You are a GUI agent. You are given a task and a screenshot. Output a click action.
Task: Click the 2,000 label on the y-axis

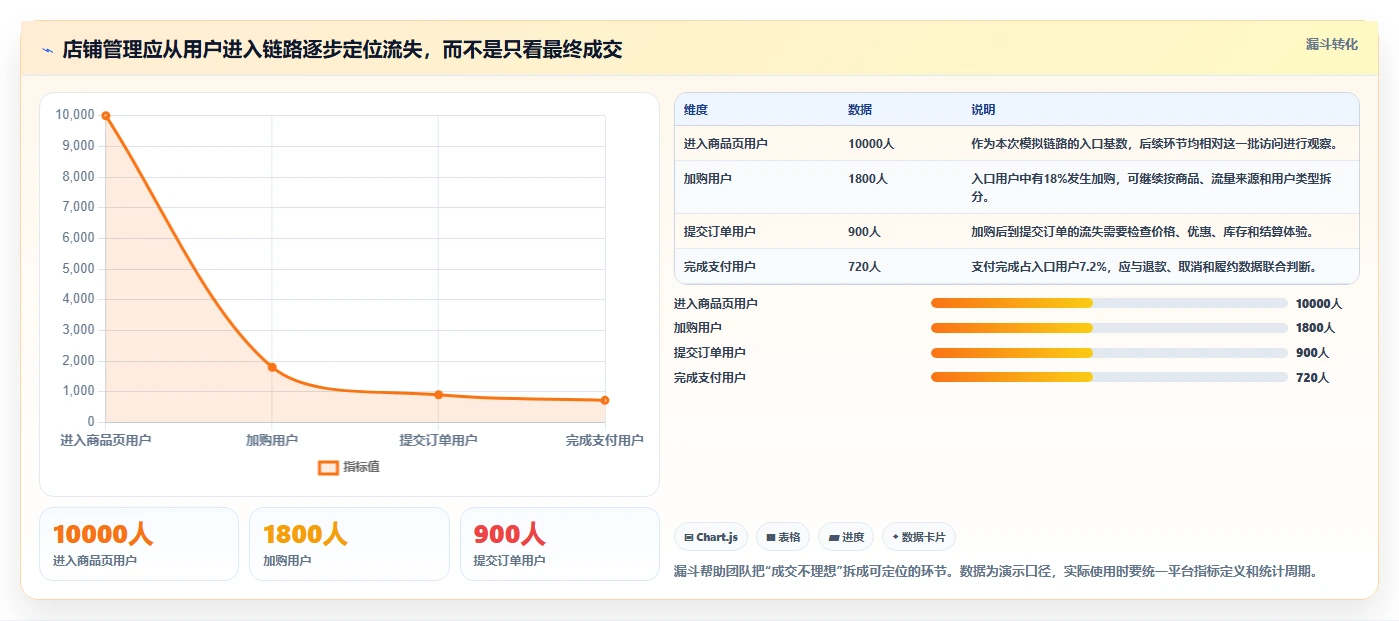(x=78, y=361)
